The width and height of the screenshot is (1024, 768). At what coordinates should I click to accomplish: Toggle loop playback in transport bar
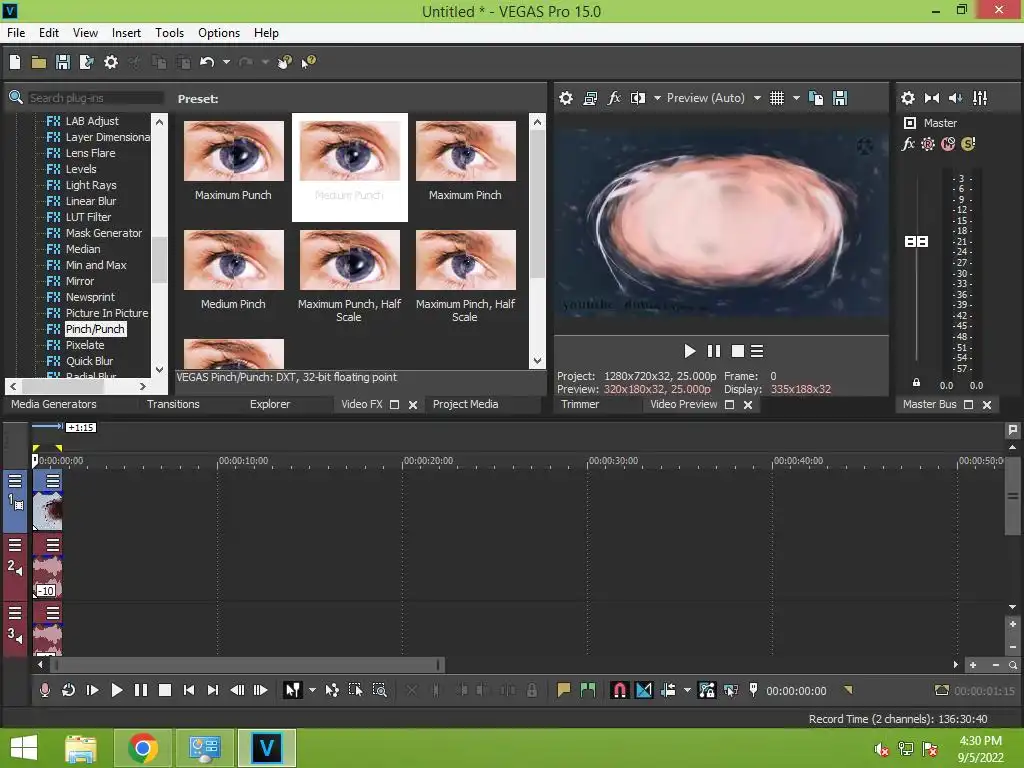(68, 690)
